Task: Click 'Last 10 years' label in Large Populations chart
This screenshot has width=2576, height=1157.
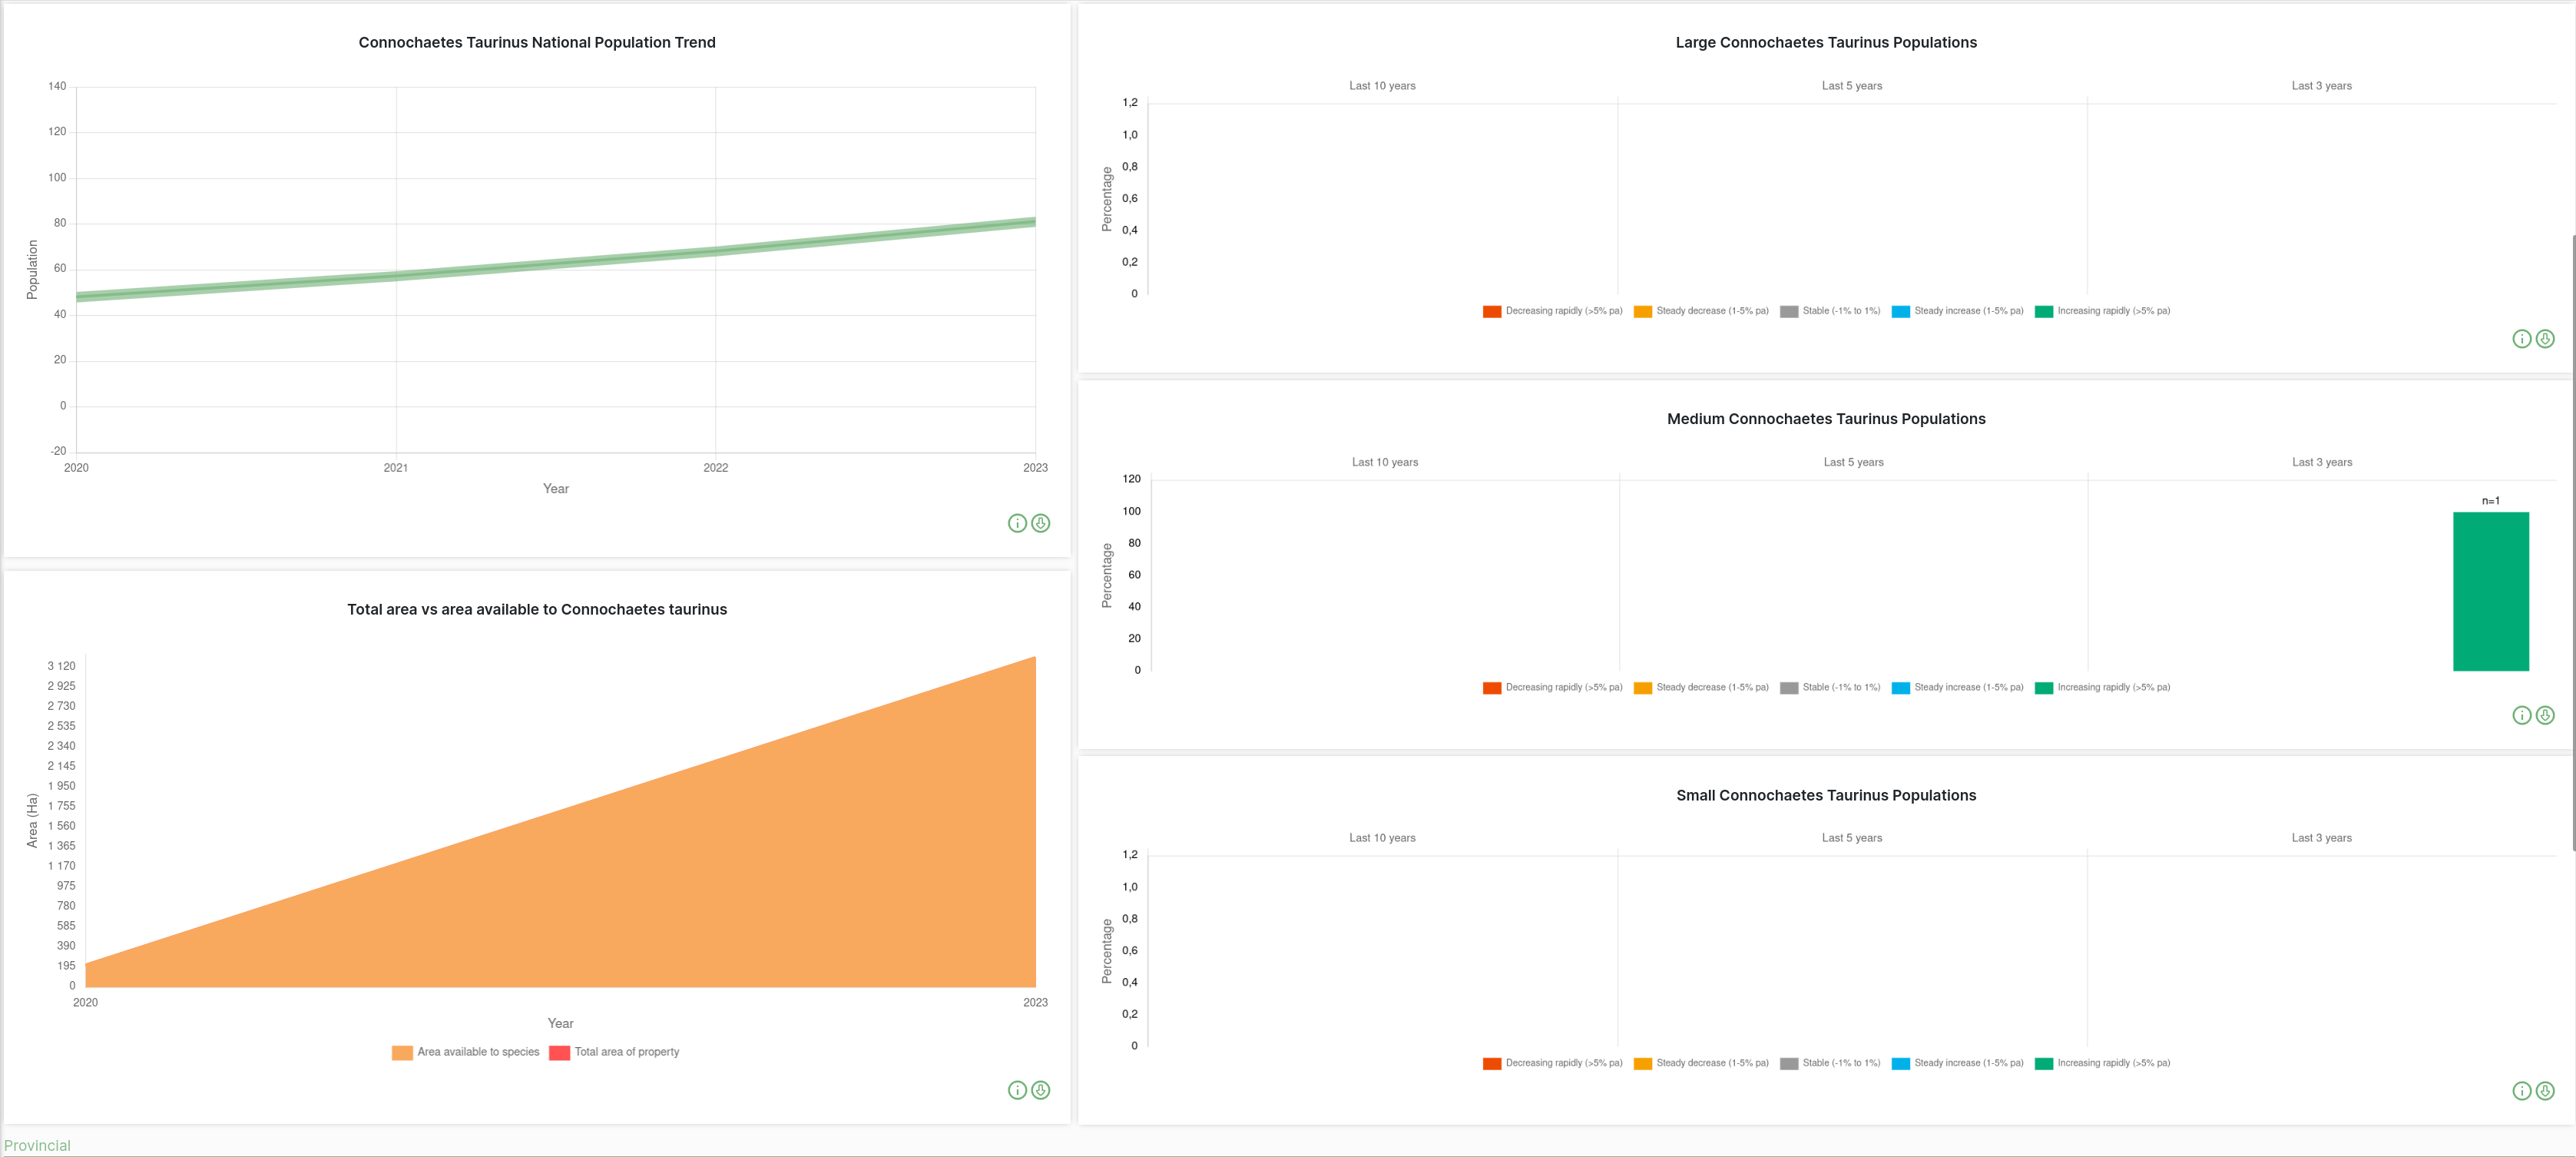Action: click(1382, 86)
